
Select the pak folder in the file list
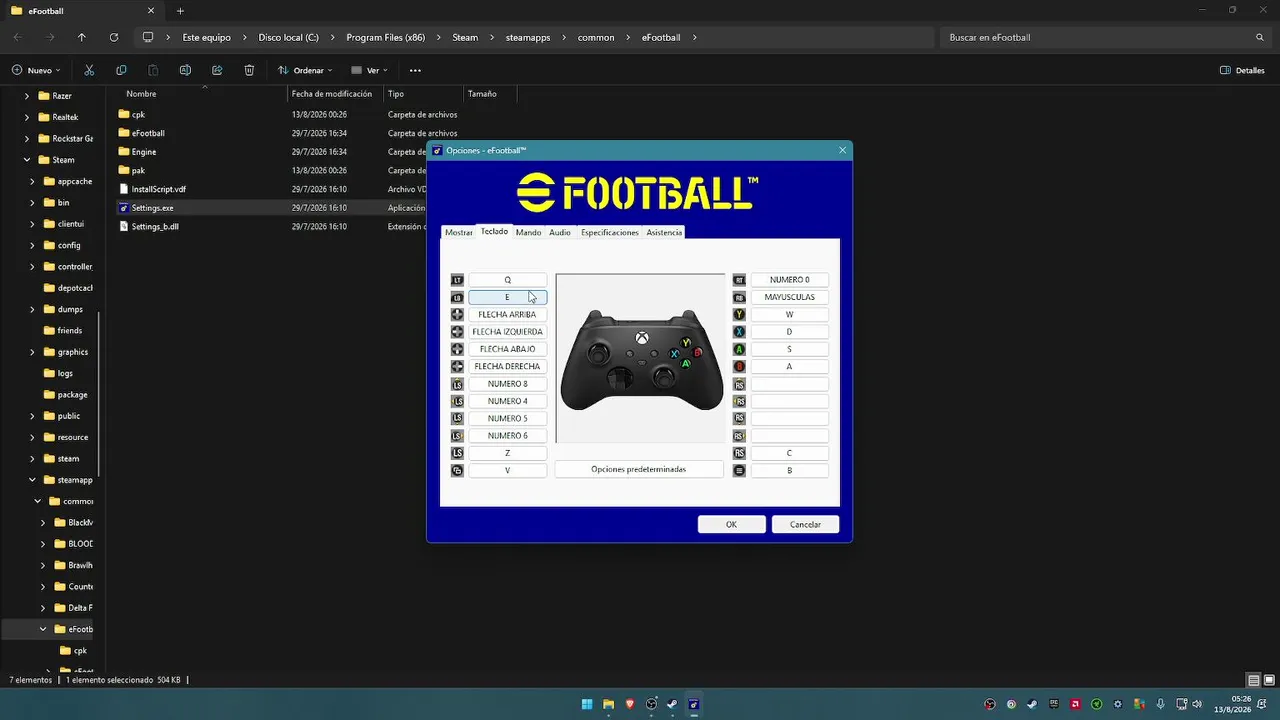(138, 171)
